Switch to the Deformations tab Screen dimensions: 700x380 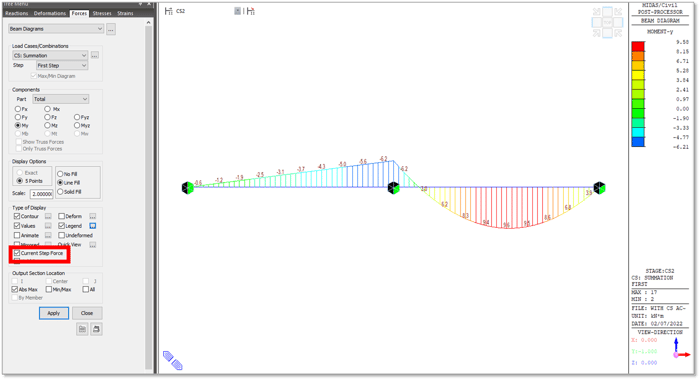click(x=50, y=13)
